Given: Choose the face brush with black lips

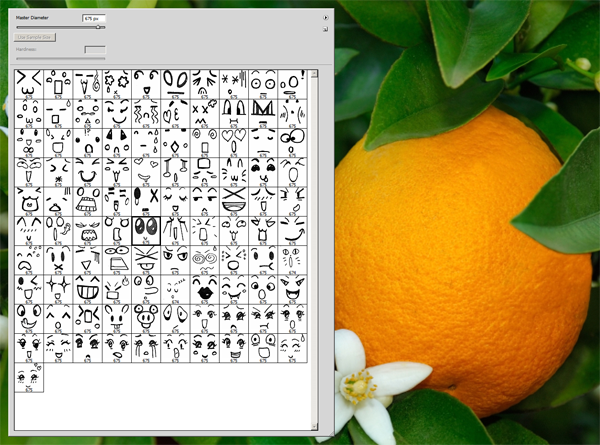Looking at the screenshot, I should click(x=204, y=289).
